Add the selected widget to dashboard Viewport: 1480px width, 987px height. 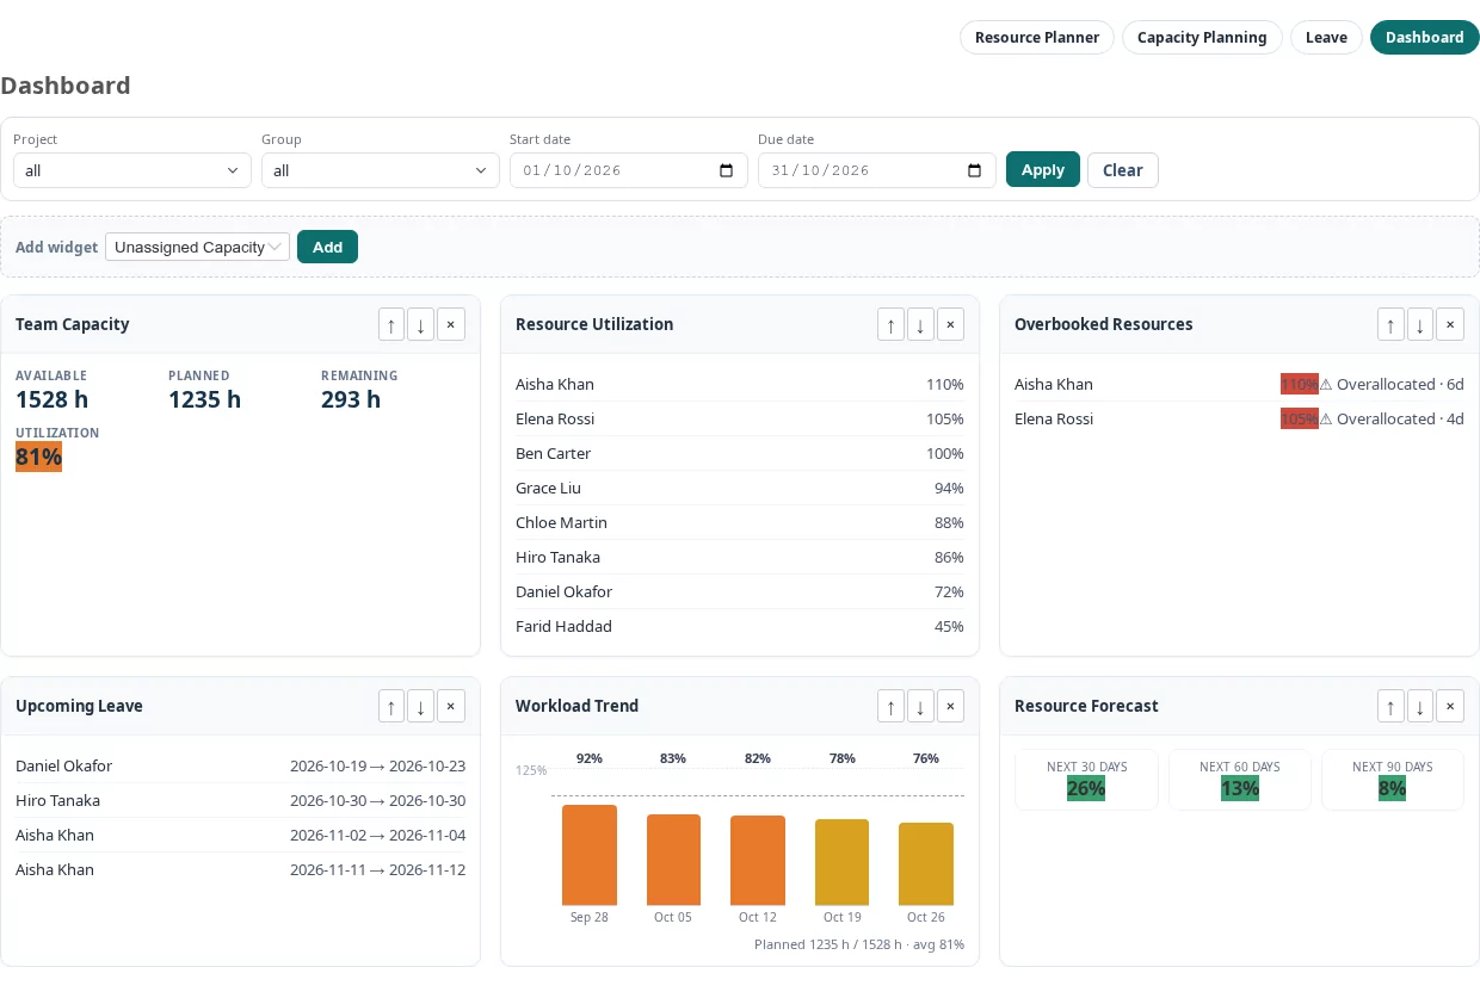327,247
